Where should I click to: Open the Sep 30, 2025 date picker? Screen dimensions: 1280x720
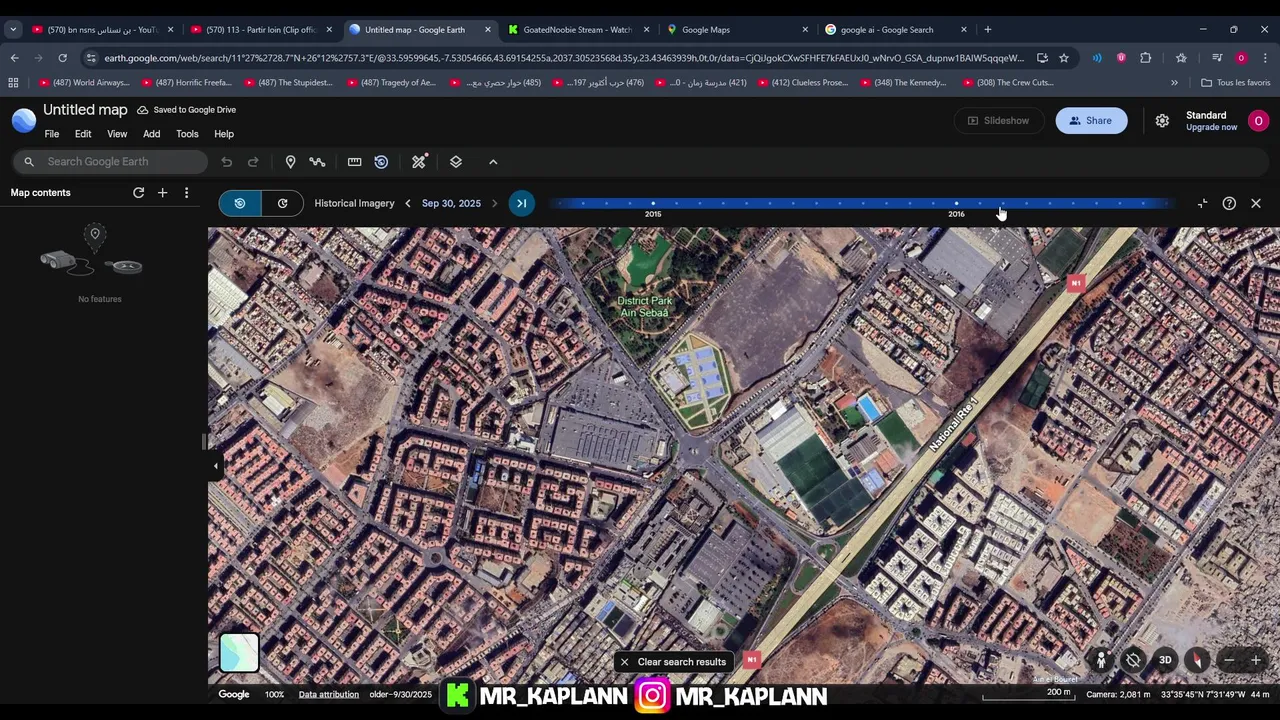[x=451, y=203]
